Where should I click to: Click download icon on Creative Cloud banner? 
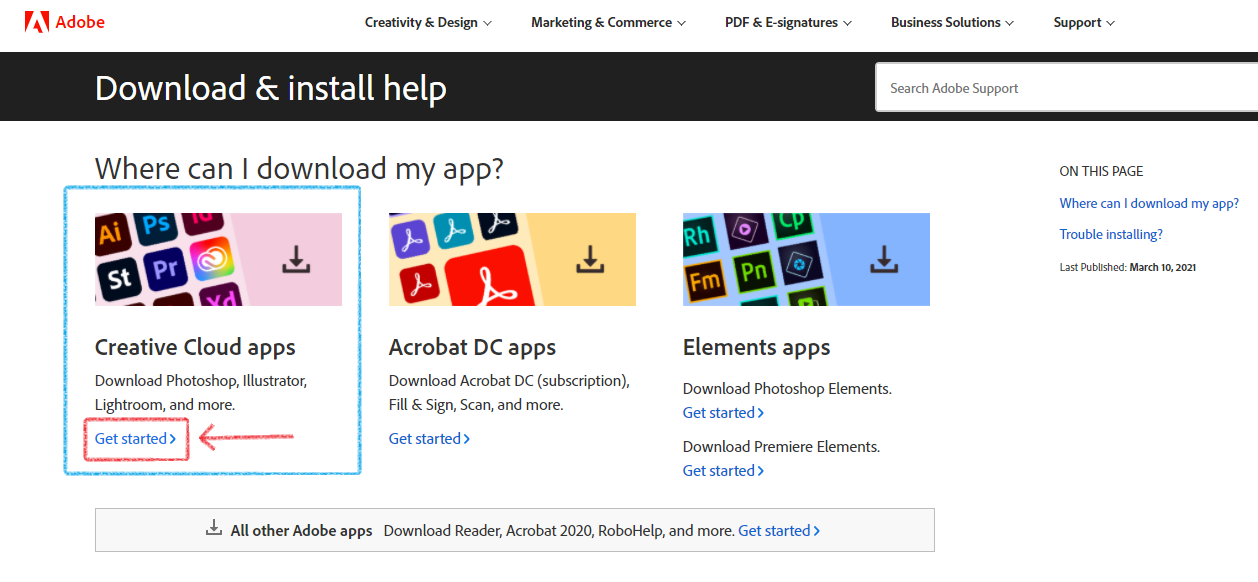(x=296, y=259)
